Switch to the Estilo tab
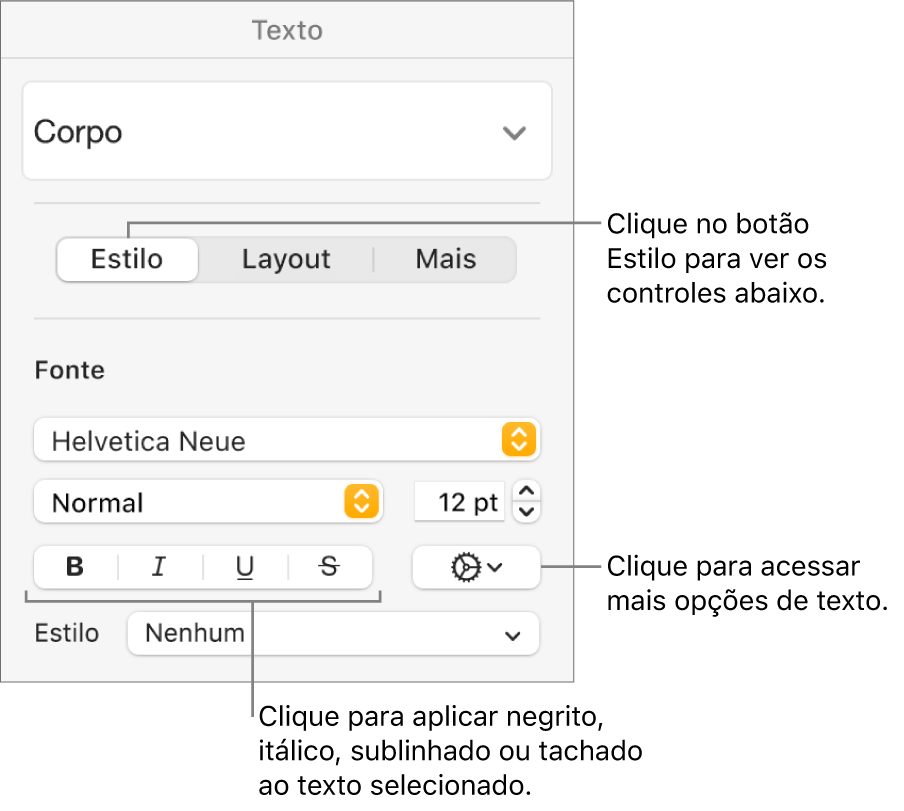The width and height of the screenshot is (904, 811). click(x=127, y=259)
